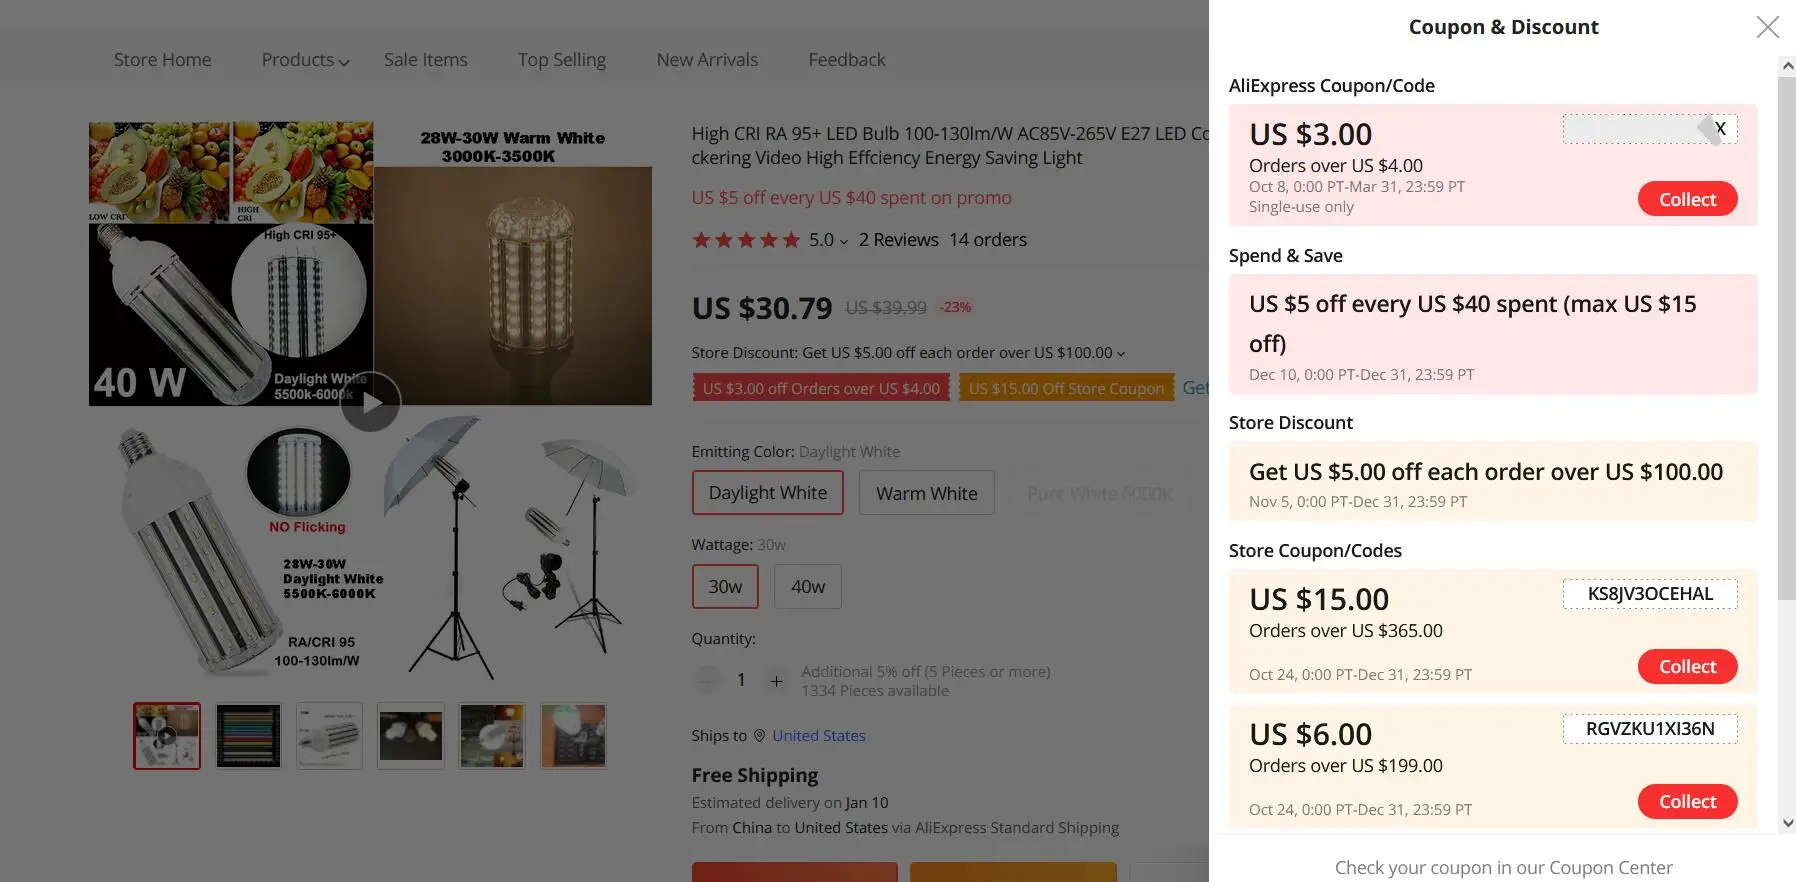Open United States shipping destination link
Image resolution: width=1796 pixels, height=882 pixels.
(819, 736)
